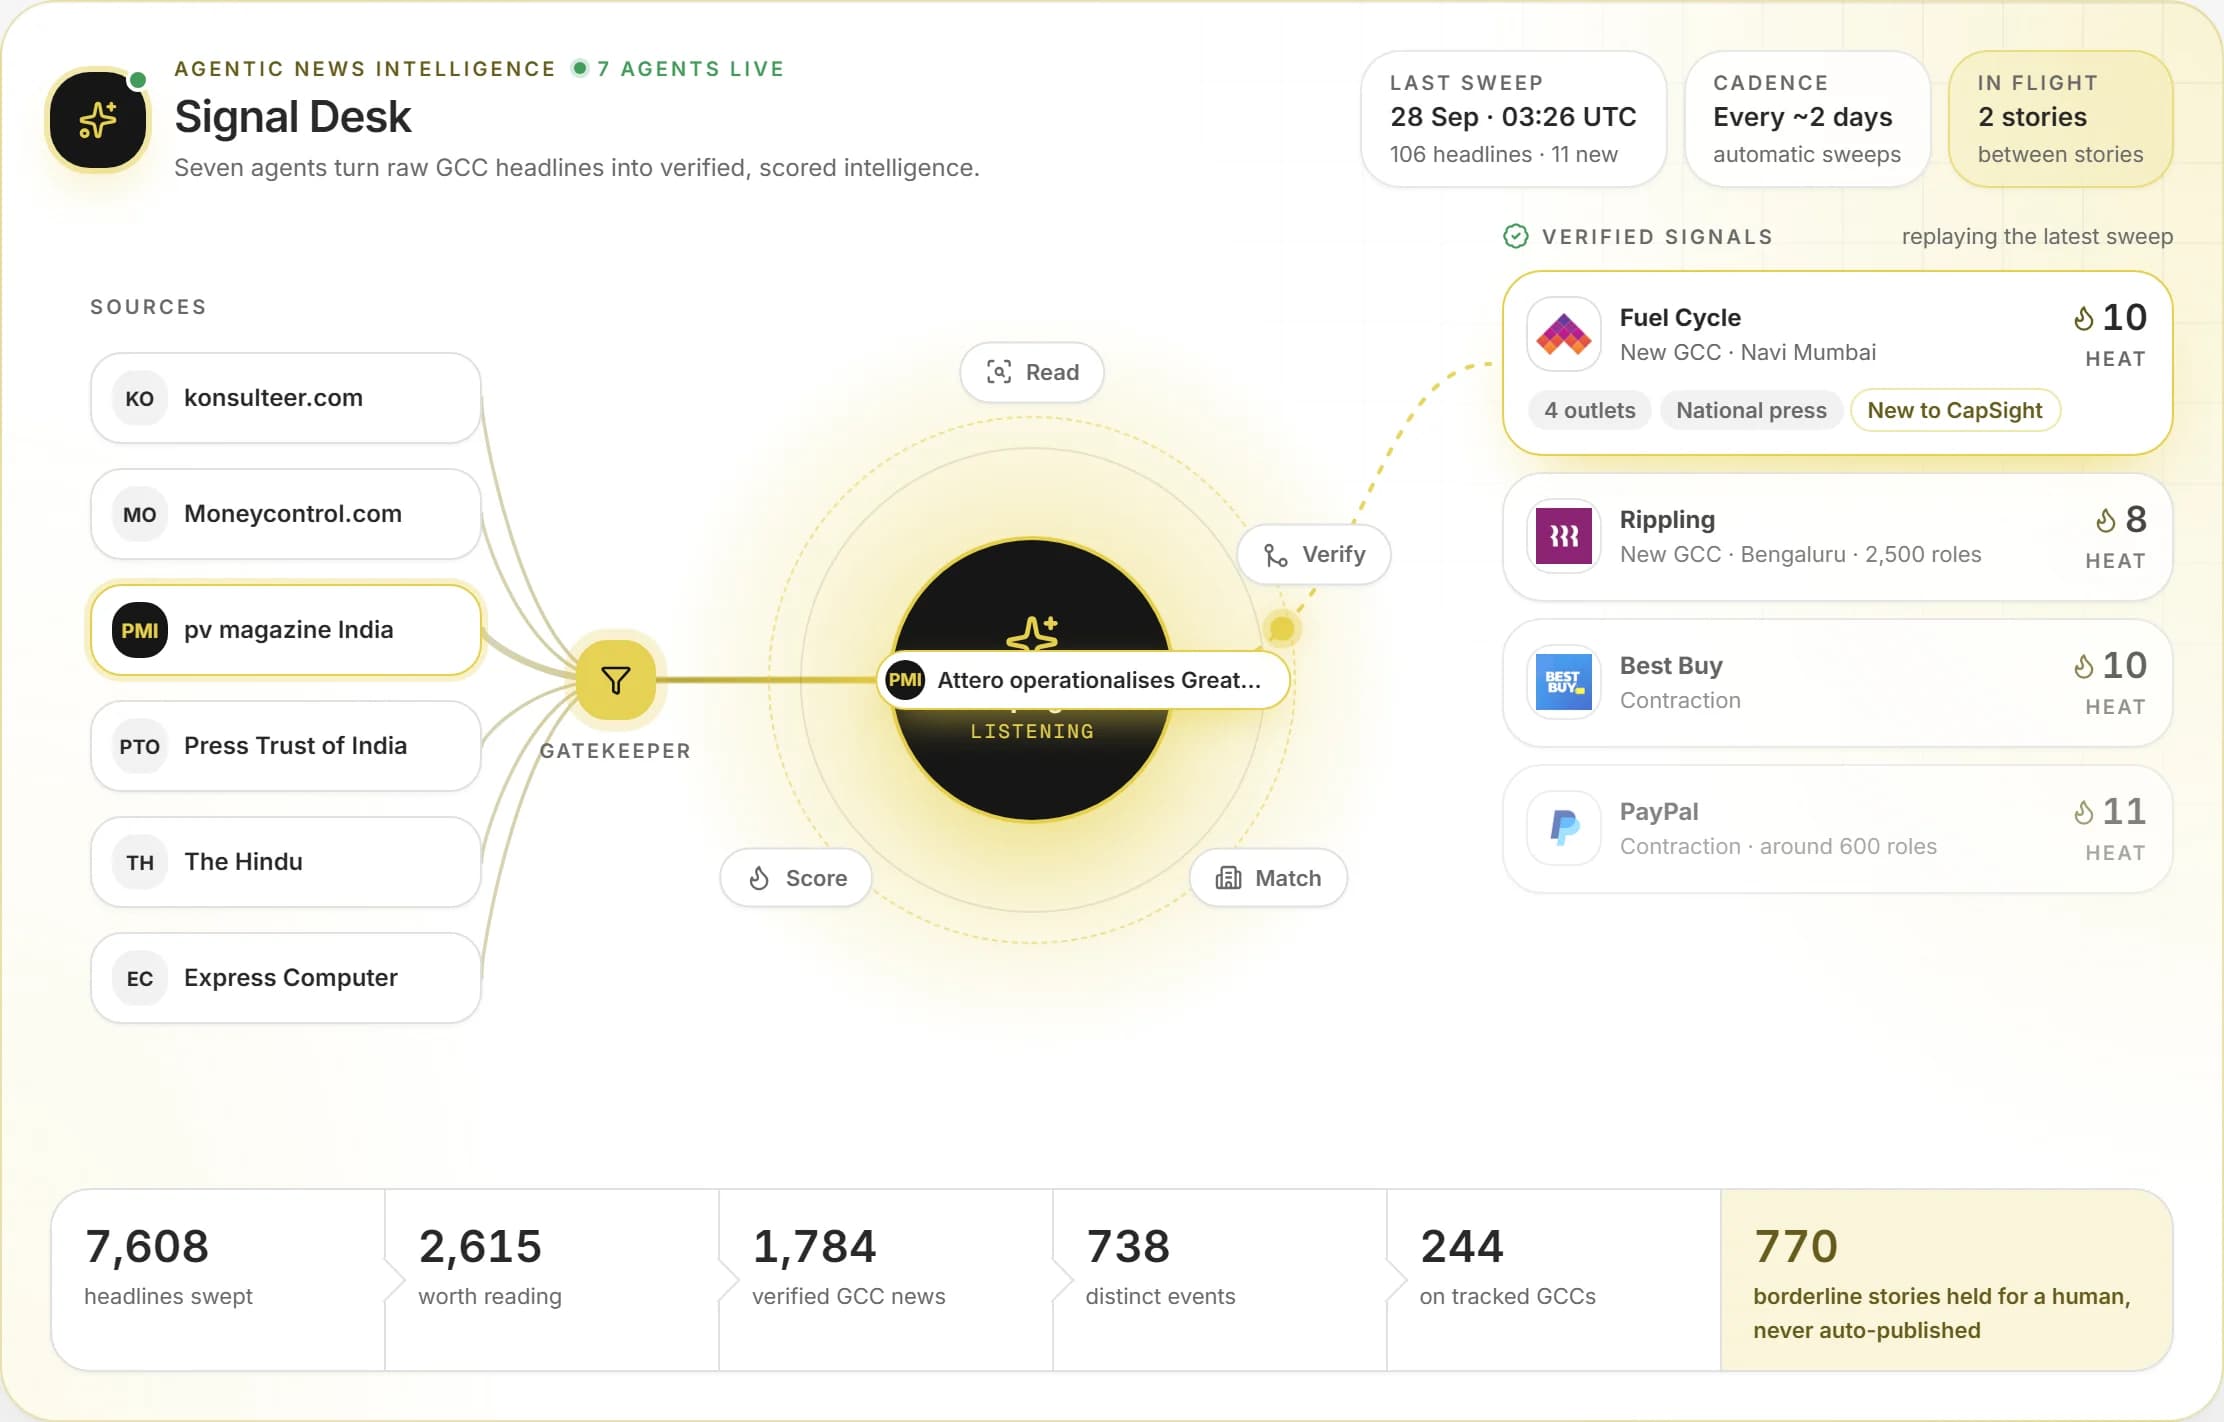Click '1,784 verified GCC news' stage
The width and height of the screenshot is (2224, 1422).
[886, 1280]
